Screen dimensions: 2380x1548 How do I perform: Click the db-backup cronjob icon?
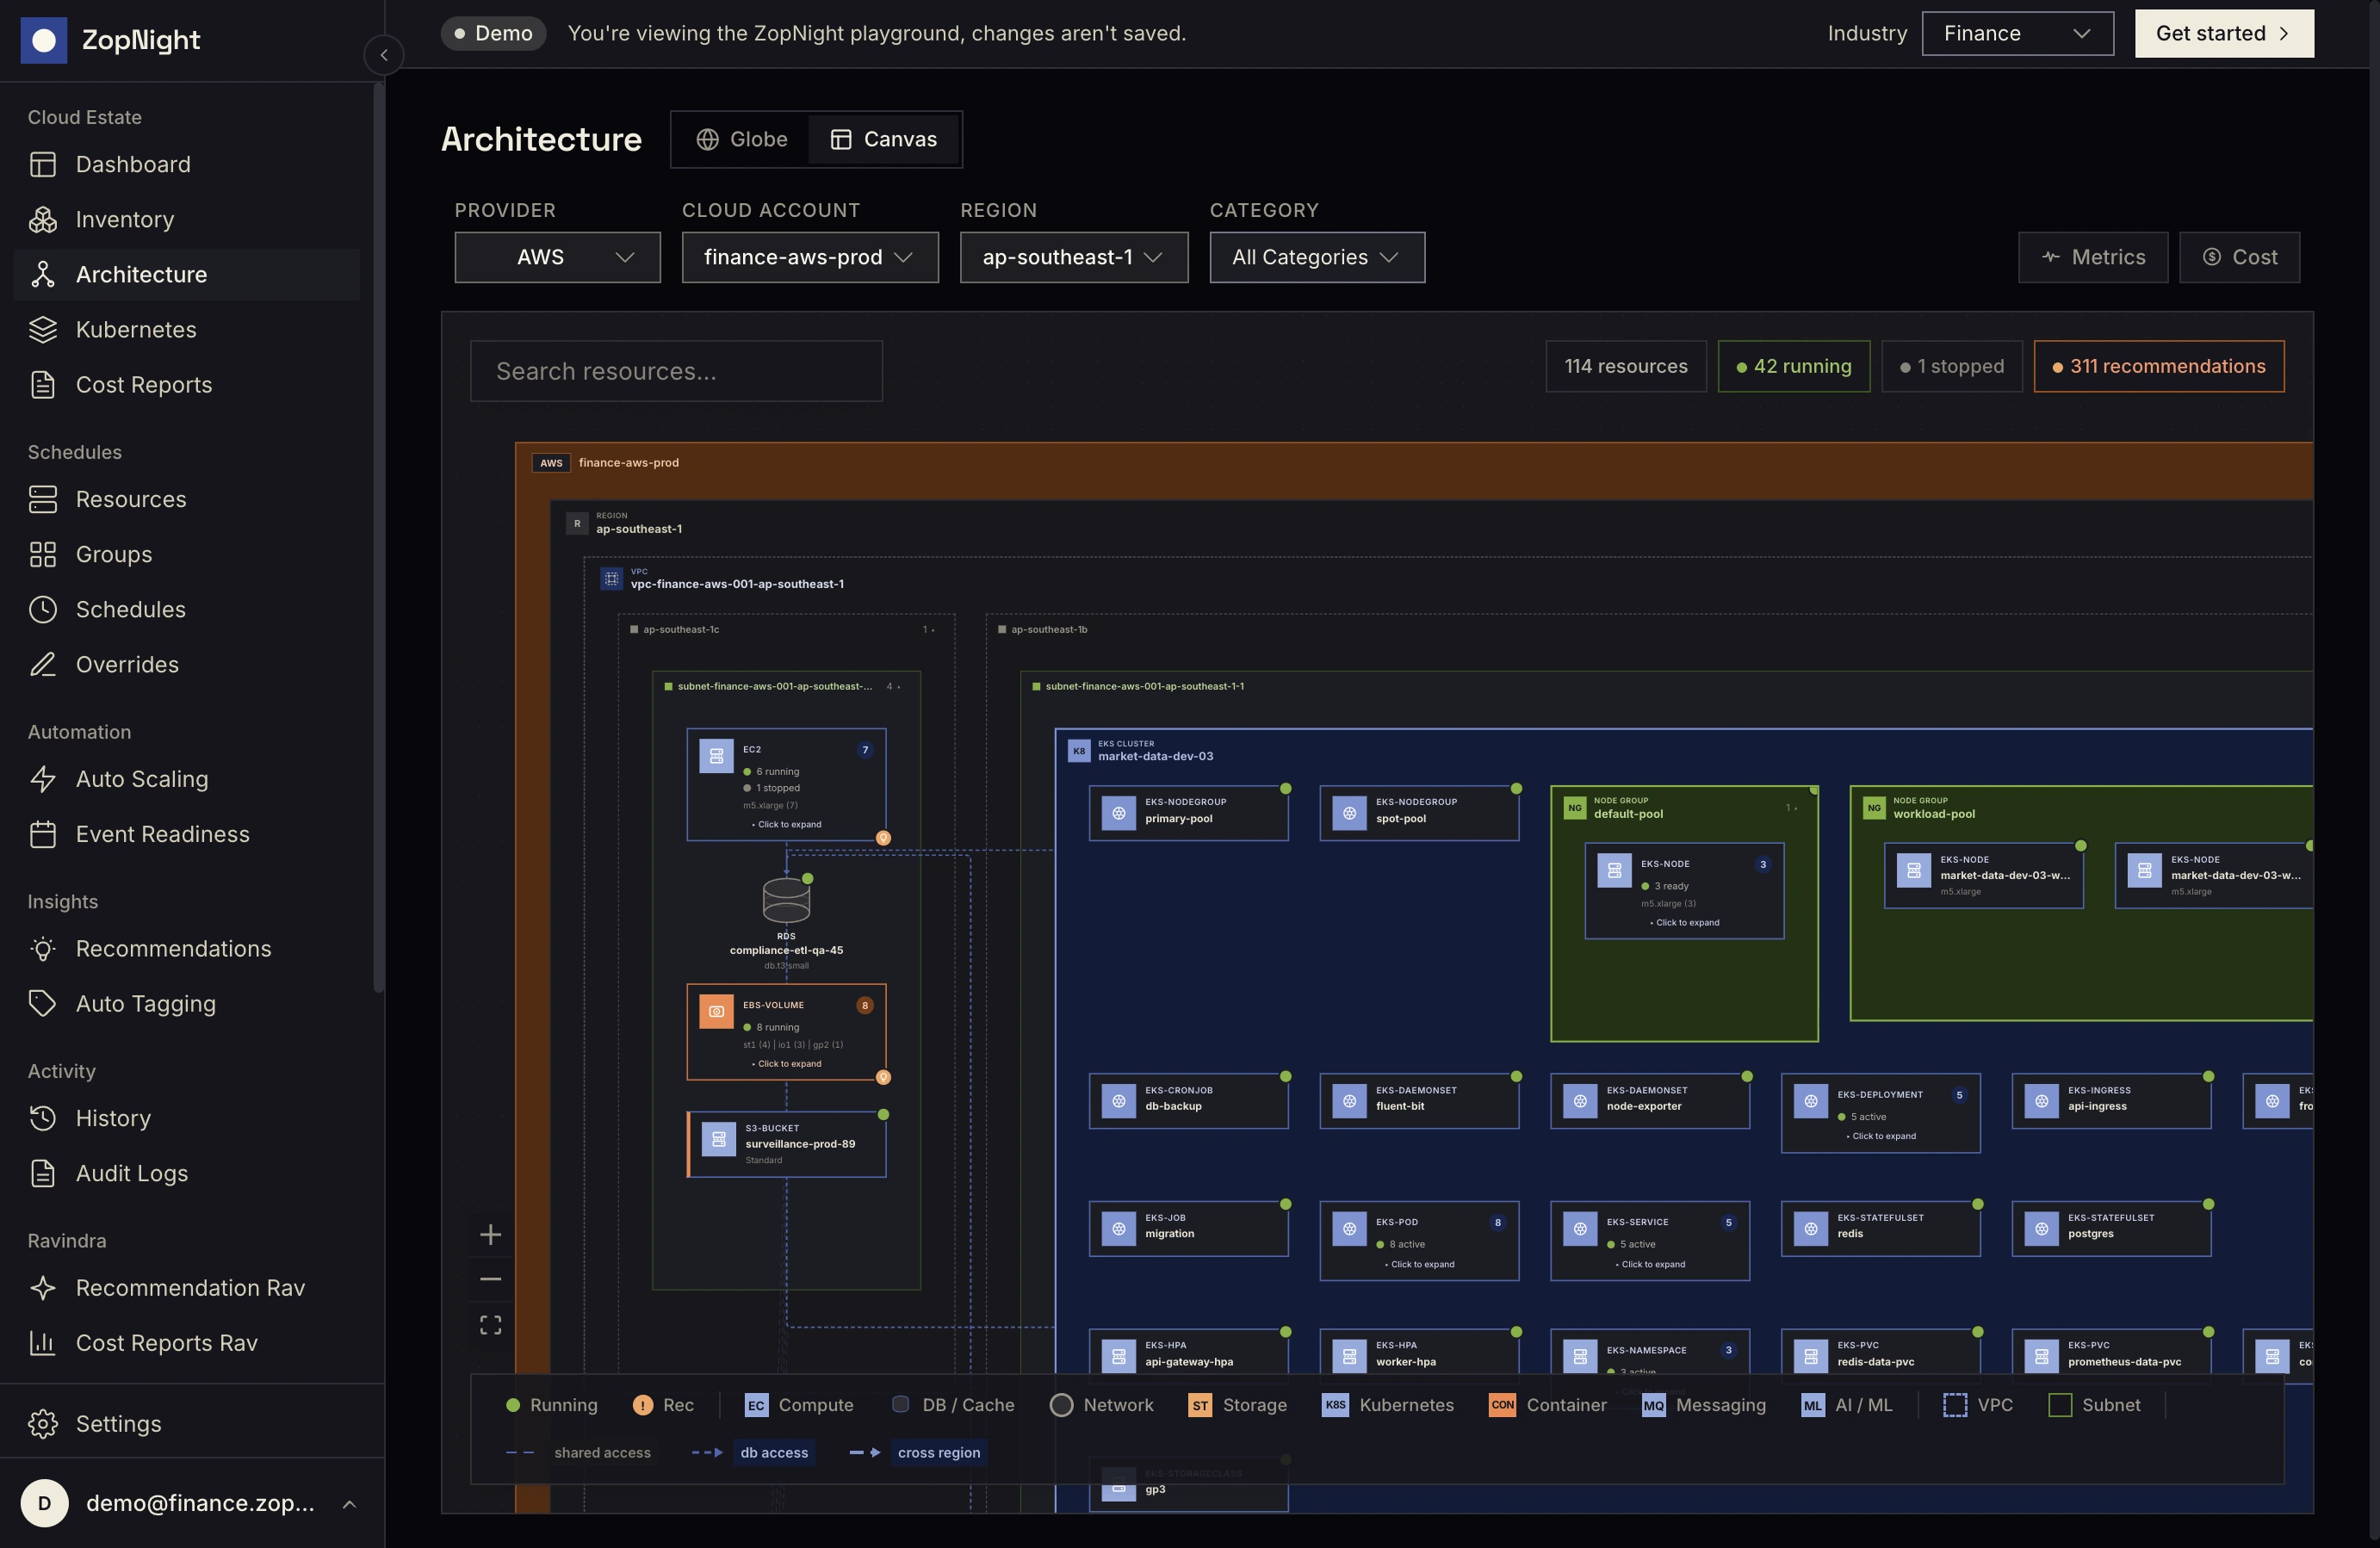pos(1118,1101)
